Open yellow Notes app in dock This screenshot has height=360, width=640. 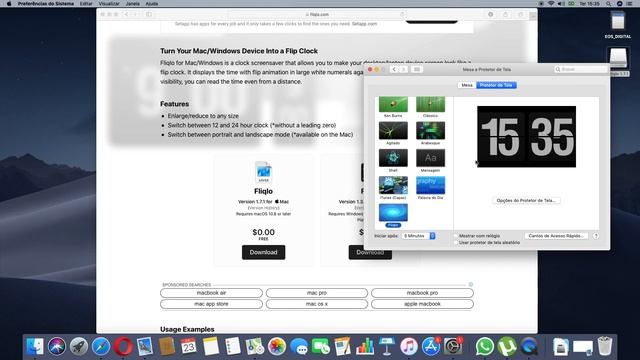[x=211, y=347]
